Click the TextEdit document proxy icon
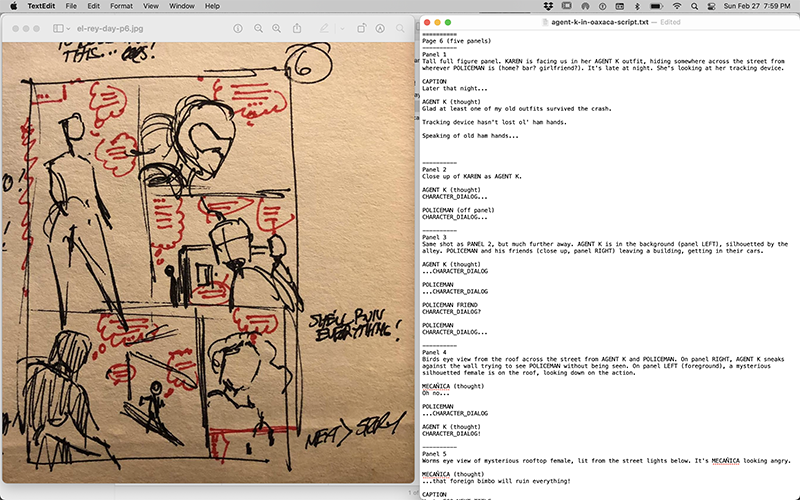Viewport: 800px width, 500px height. point(545,22)
